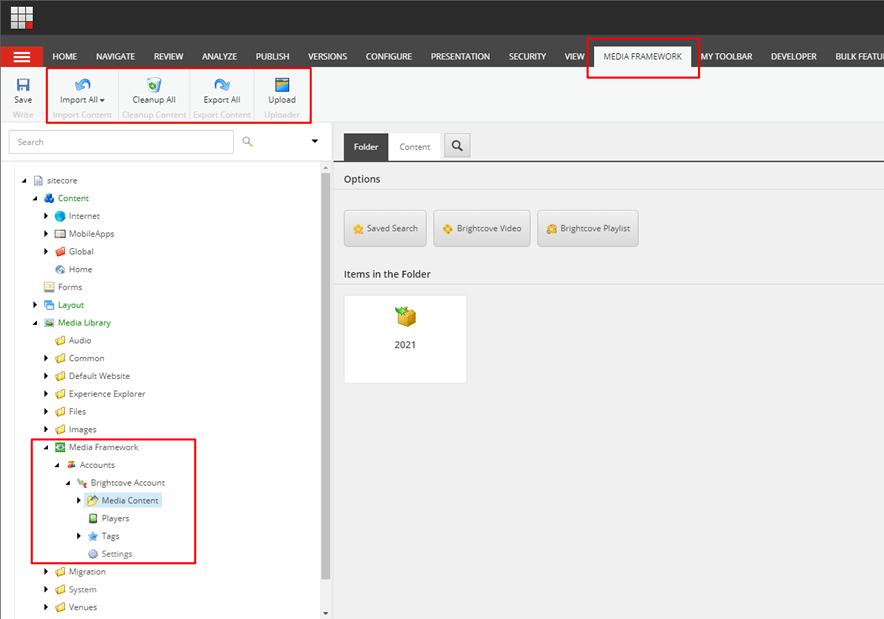The width and height of the screenshot is (884, 619).
Task: Select the Audio folder tree item
Action: point(80,341)
